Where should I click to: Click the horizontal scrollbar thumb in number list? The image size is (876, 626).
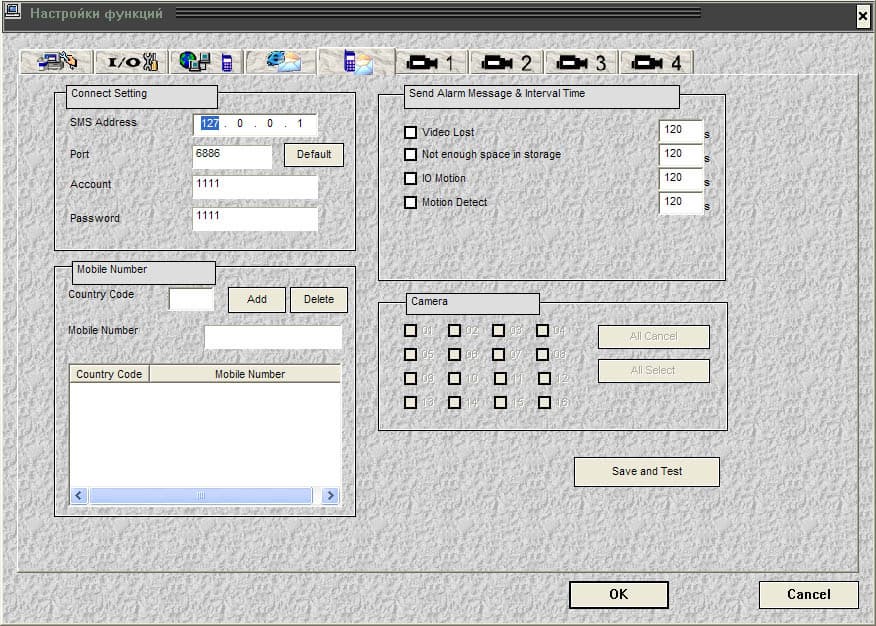(x=201, y=495)
